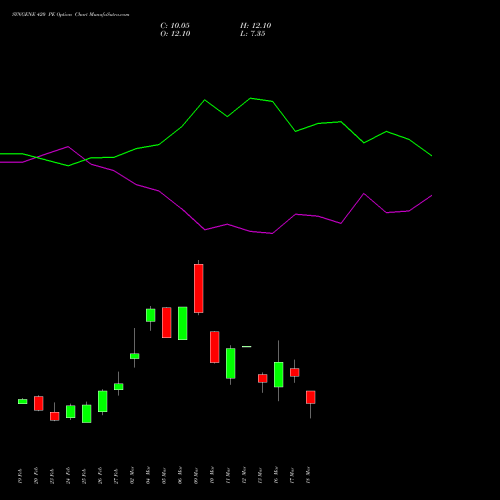Click the 11 Mar date label
Viewport: 500px width, 500px height.
click(228, 475)
